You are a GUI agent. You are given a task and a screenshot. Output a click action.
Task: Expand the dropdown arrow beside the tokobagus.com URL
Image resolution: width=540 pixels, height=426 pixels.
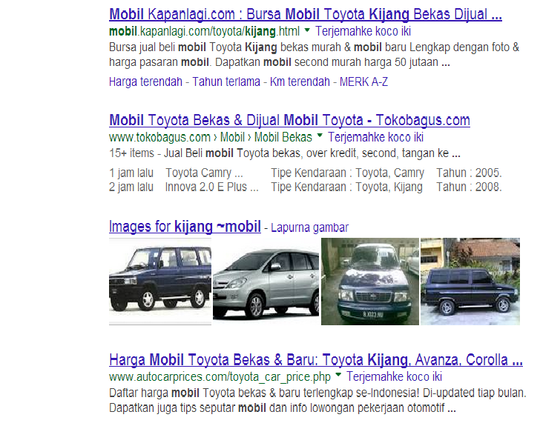click(320, 136)
